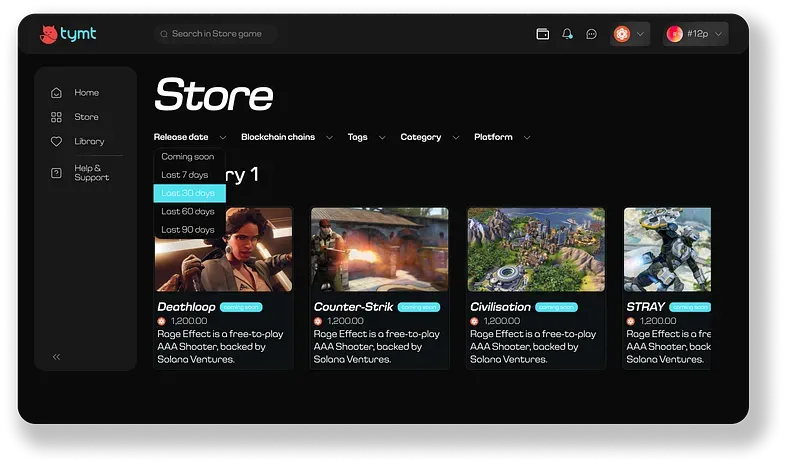
Task: Open the STRAY game thumbnail
Action: 667,250
